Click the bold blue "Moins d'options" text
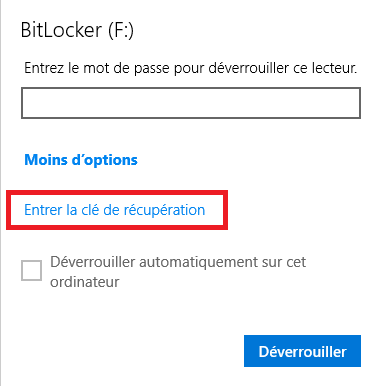This screenshot has height=386, width=379. (81, 160)
